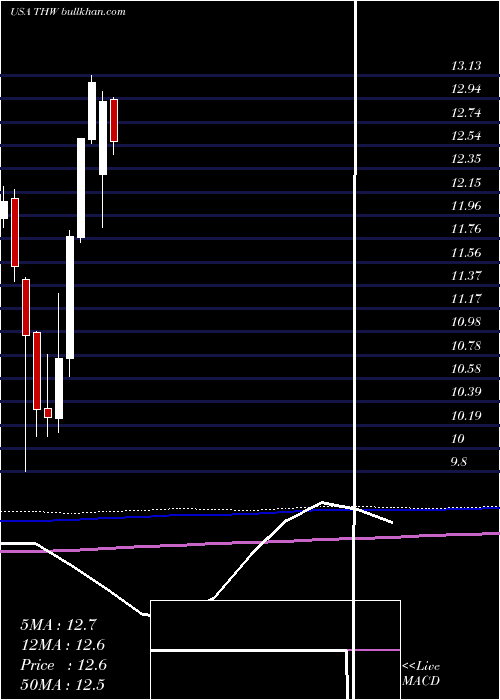Click the USA THW bullkhan.com title
This screenshot has height=700, width=500.
coord(67,12)
